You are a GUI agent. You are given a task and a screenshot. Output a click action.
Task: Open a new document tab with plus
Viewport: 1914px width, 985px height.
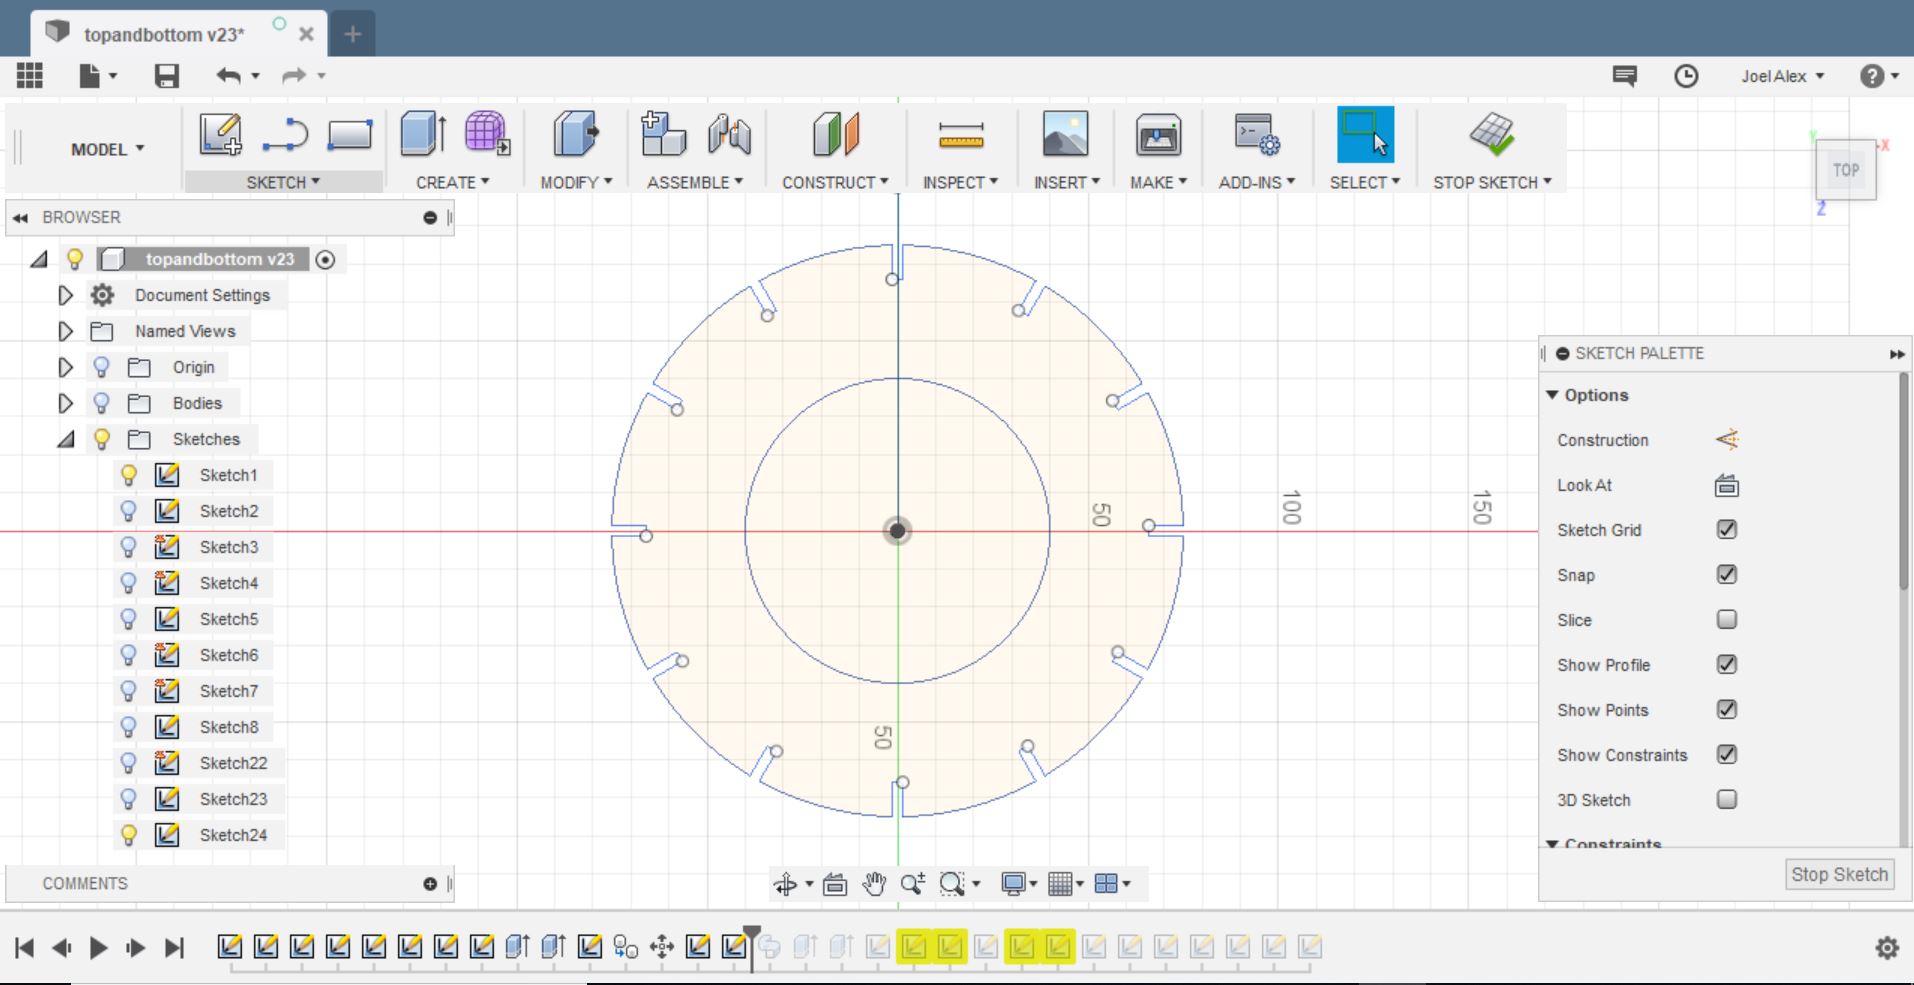click(x=352, y=34)
